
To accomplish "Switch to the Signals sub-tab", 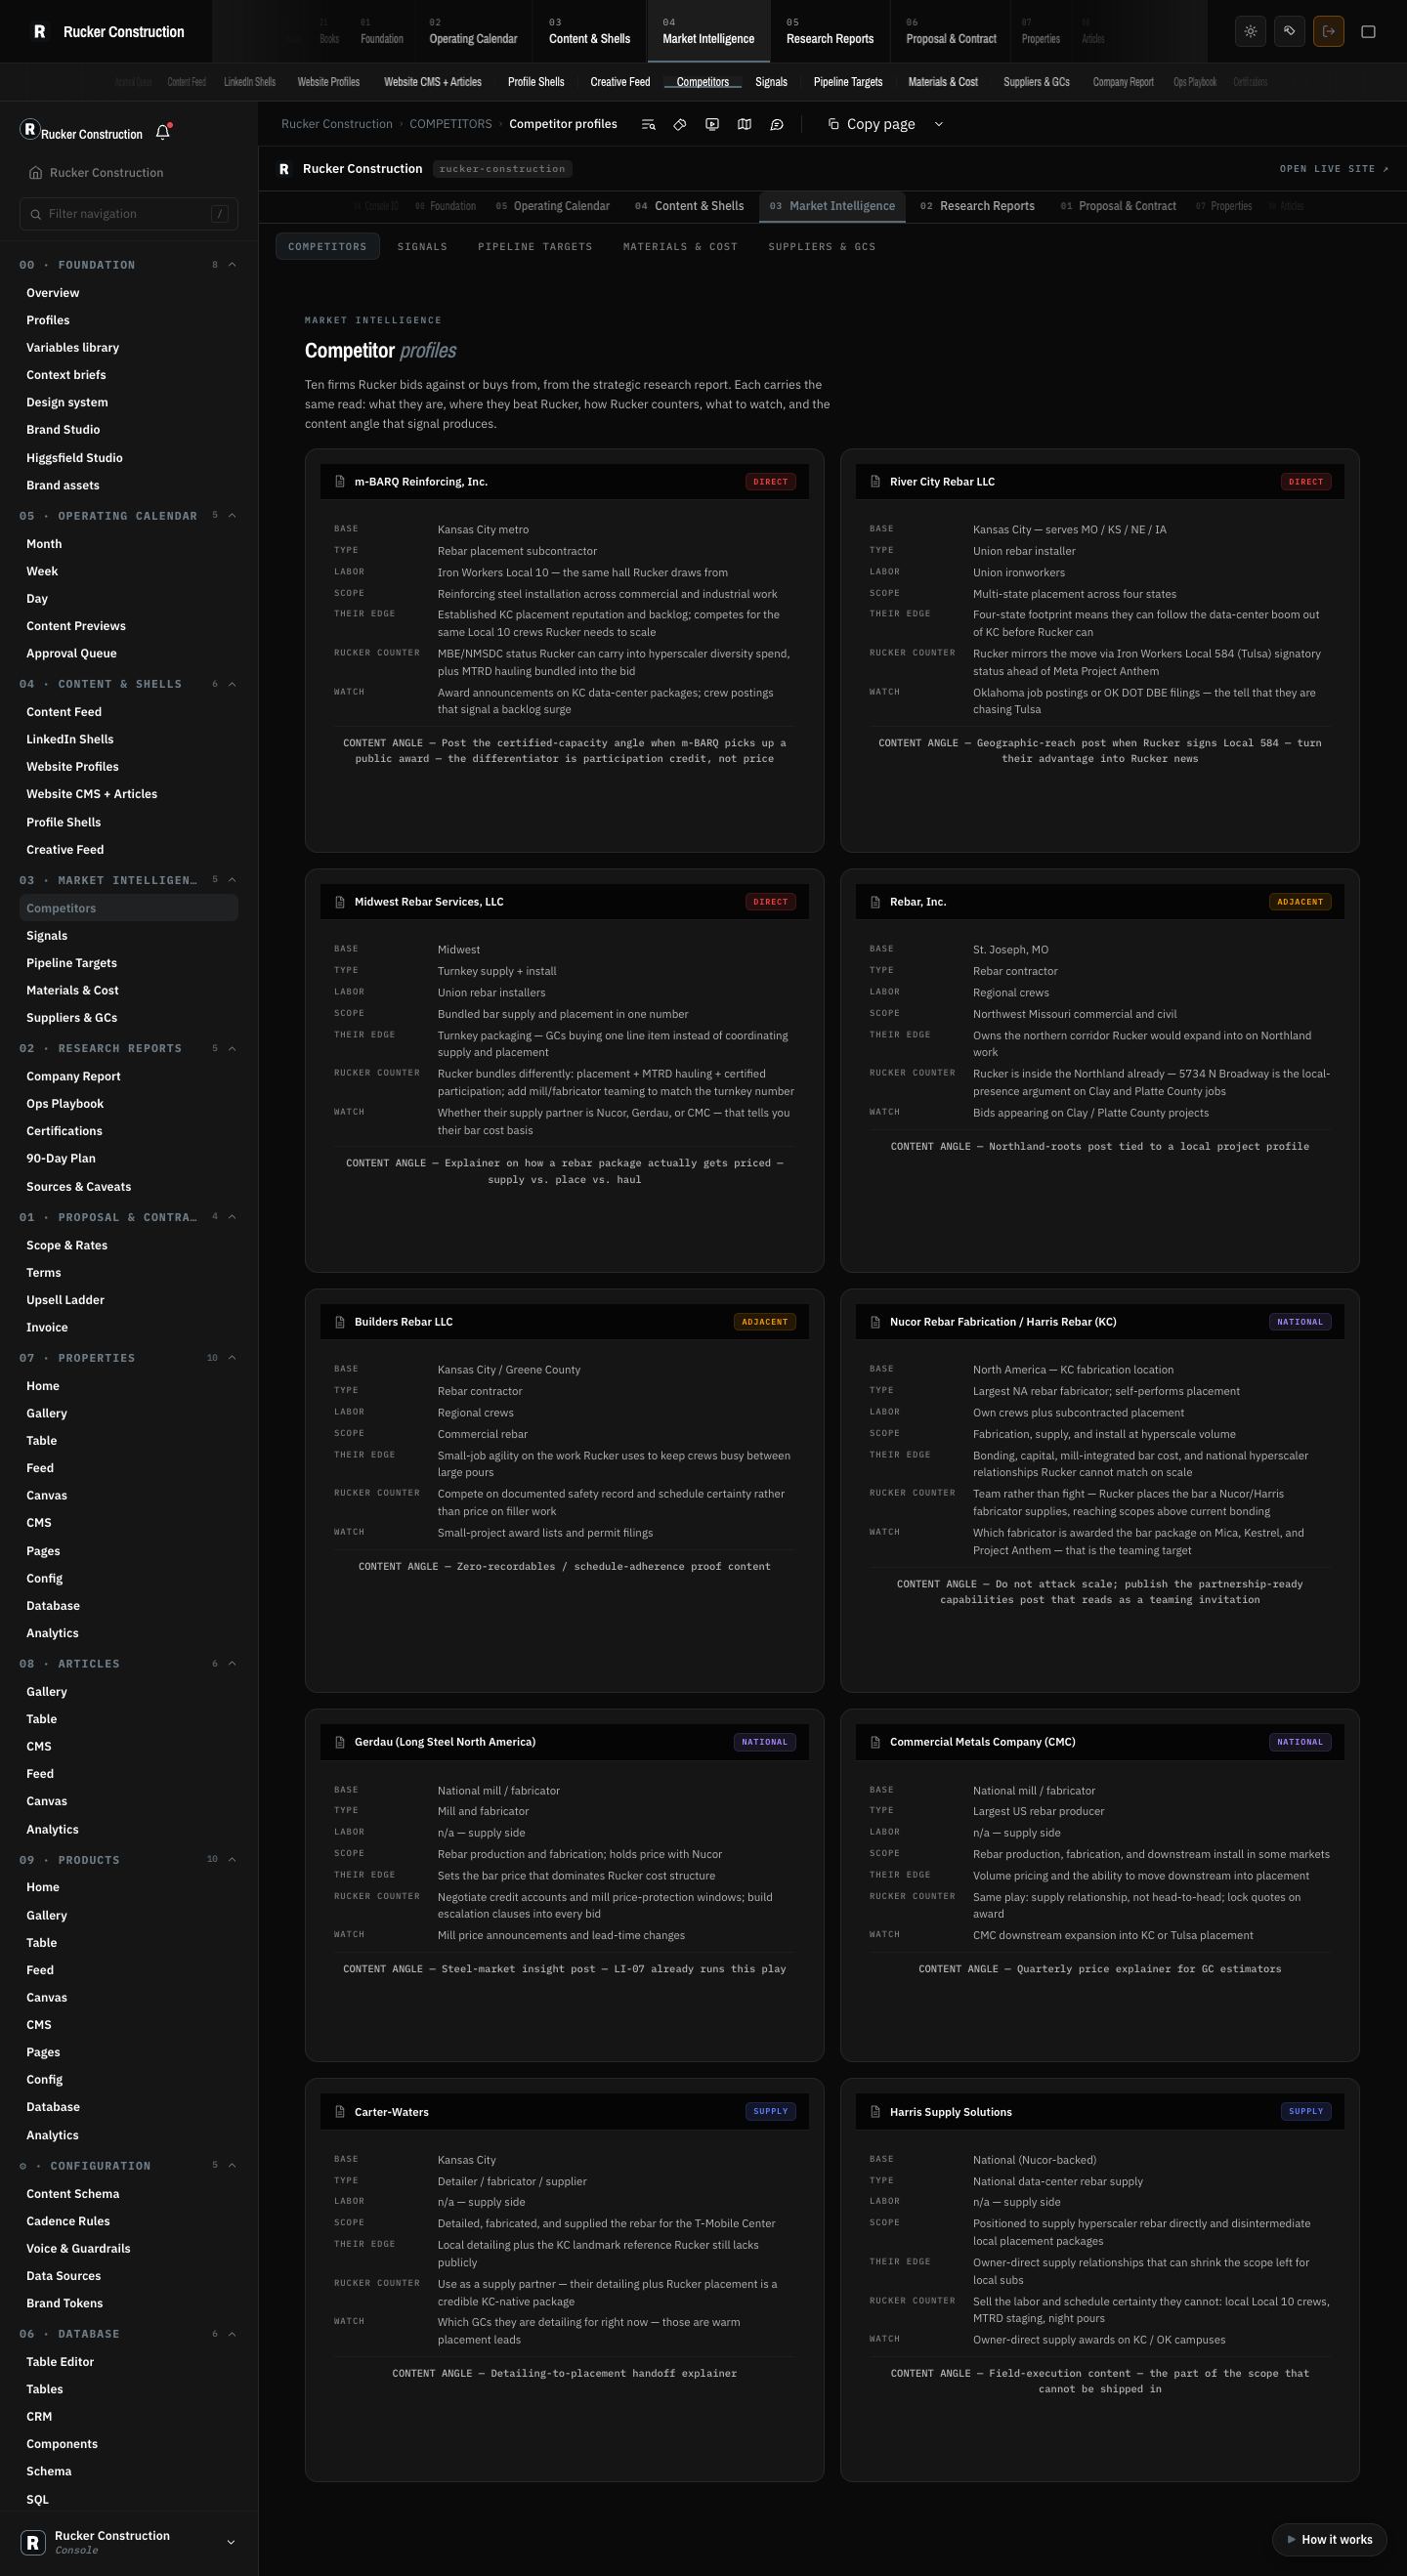I will click(x=422, y=246).
